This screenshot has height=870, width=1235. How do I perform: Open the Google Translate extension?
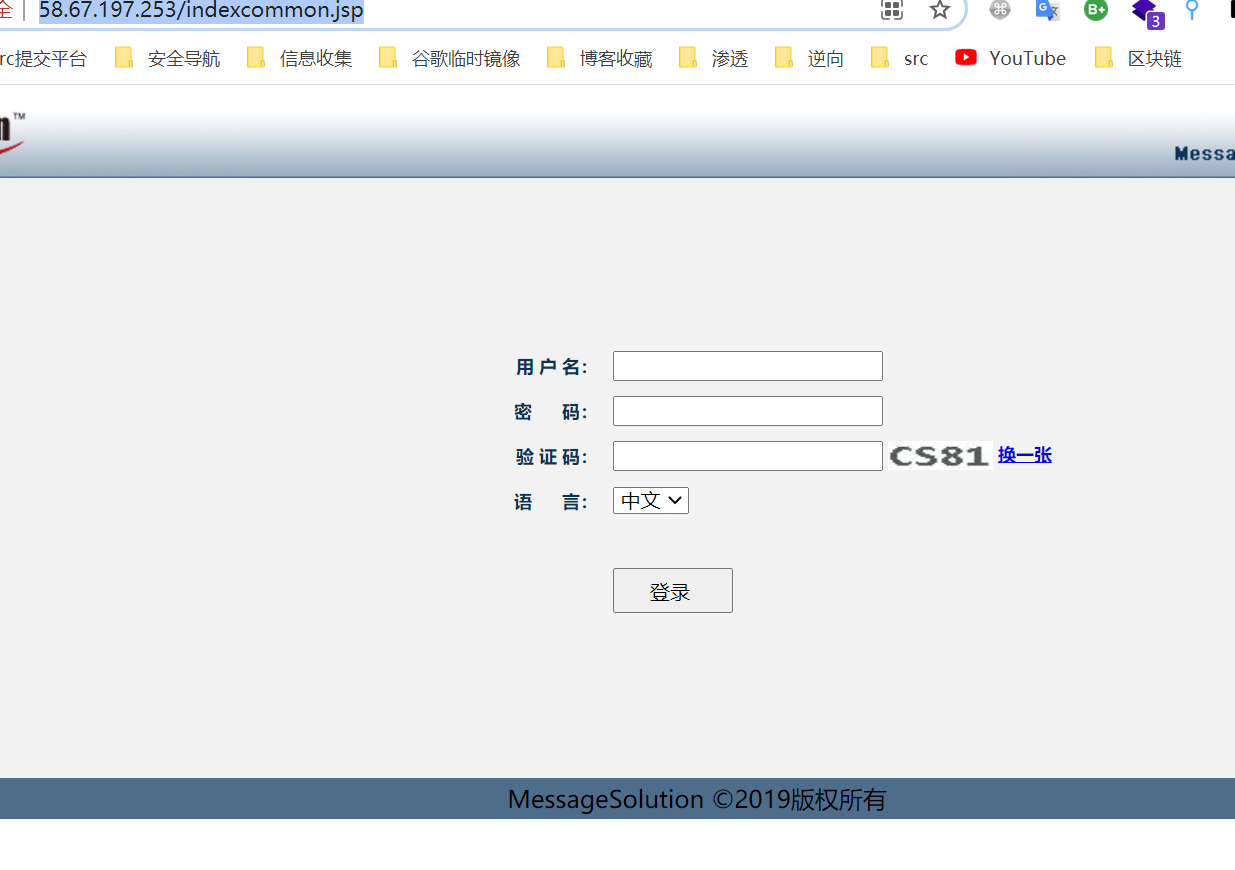click(x=1047, y=10)
